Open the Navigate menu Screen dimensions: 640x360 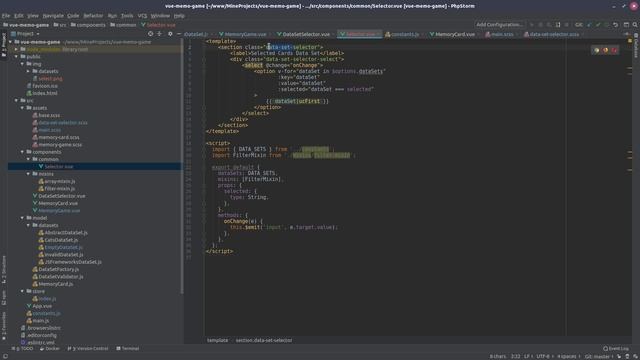coord(53,16)
